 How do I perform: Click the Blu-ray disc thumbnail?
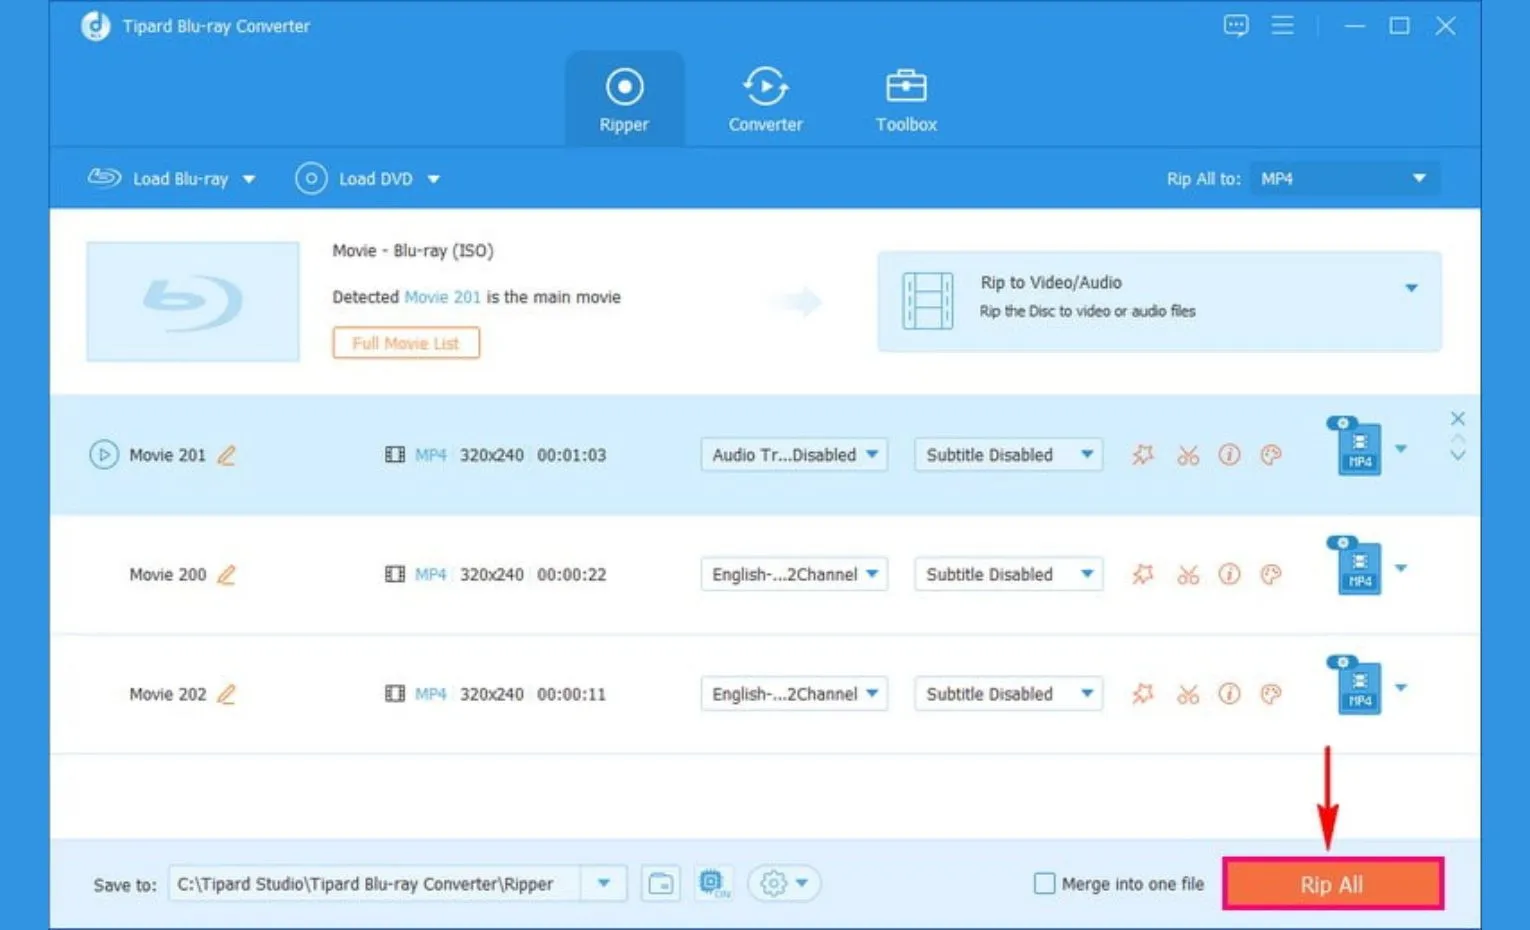pos(193,301)
